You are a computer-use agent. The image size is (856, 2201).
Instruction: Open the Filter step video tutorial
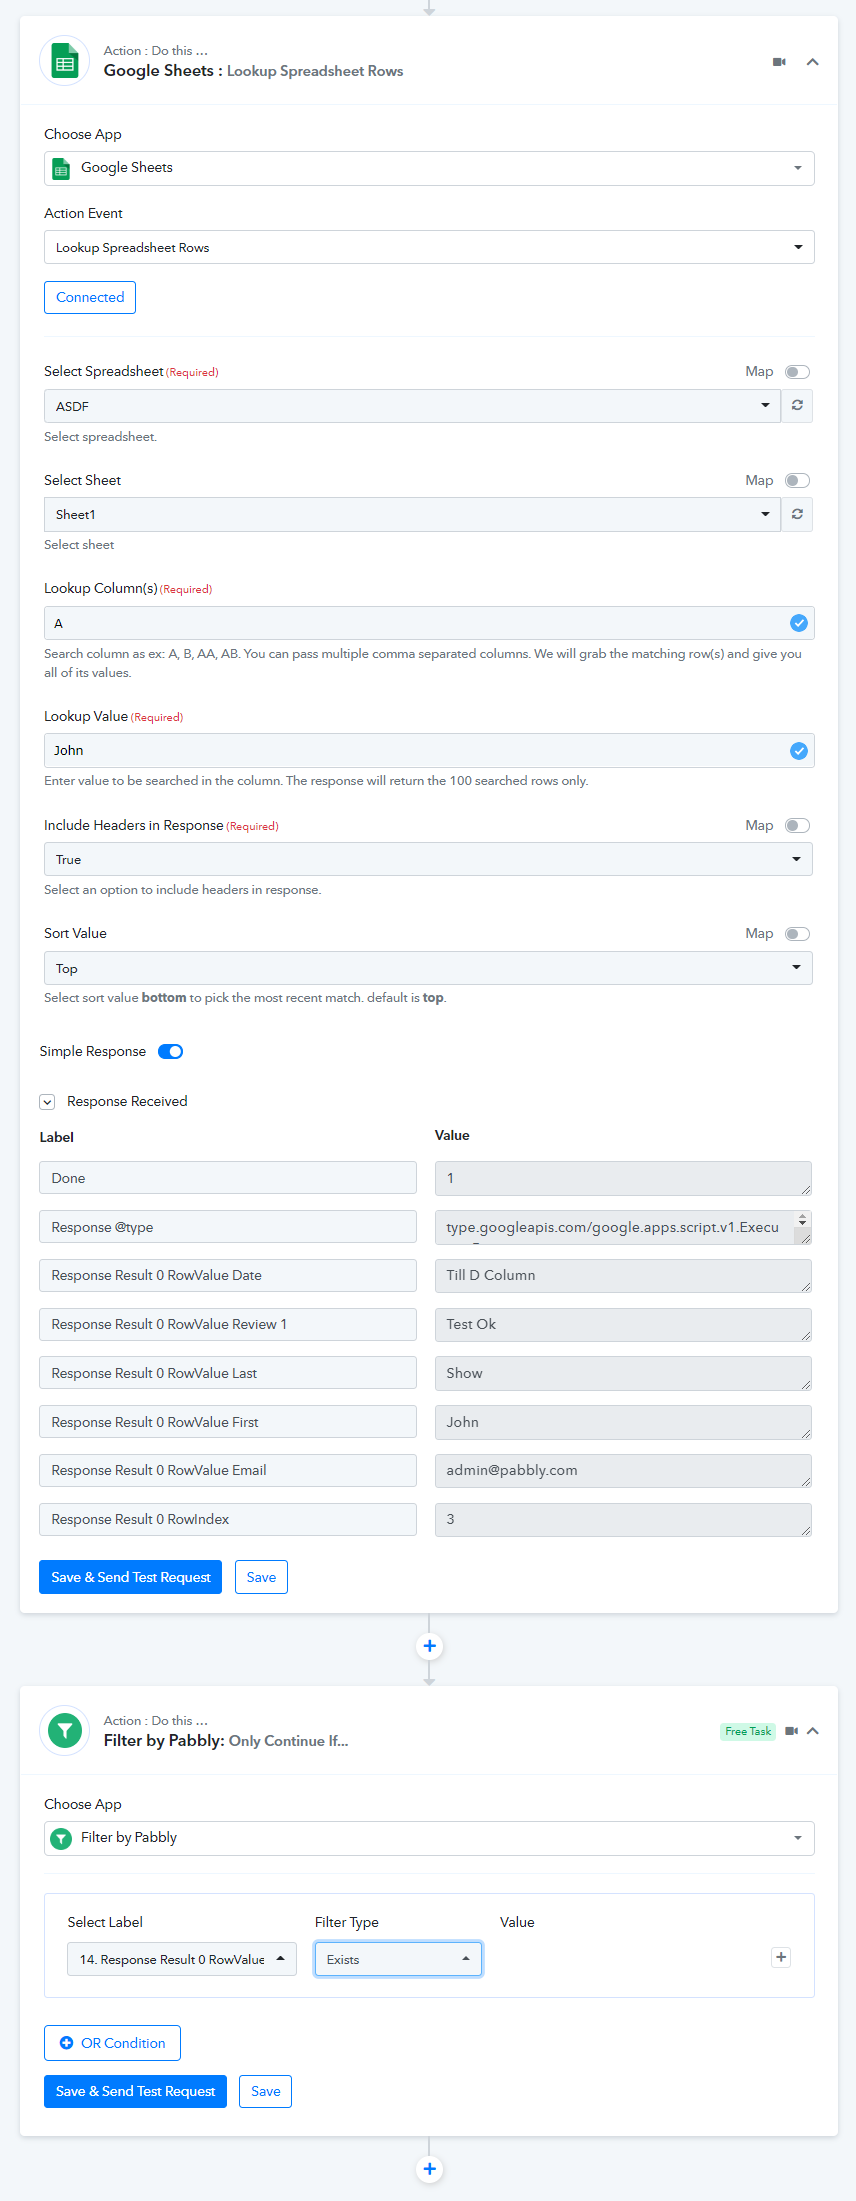coord(791,1731)
